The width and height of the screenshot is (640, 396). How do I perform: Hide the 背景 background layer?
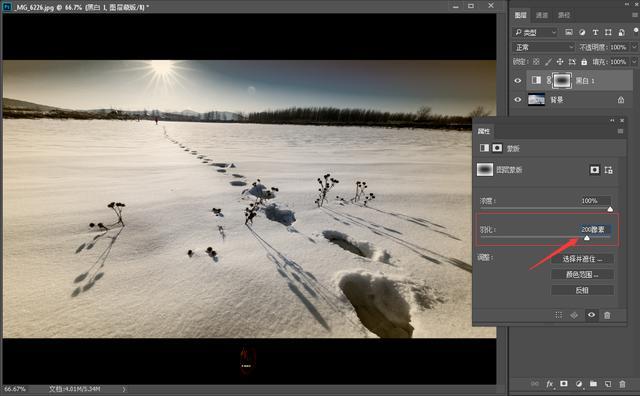(518, 100)
